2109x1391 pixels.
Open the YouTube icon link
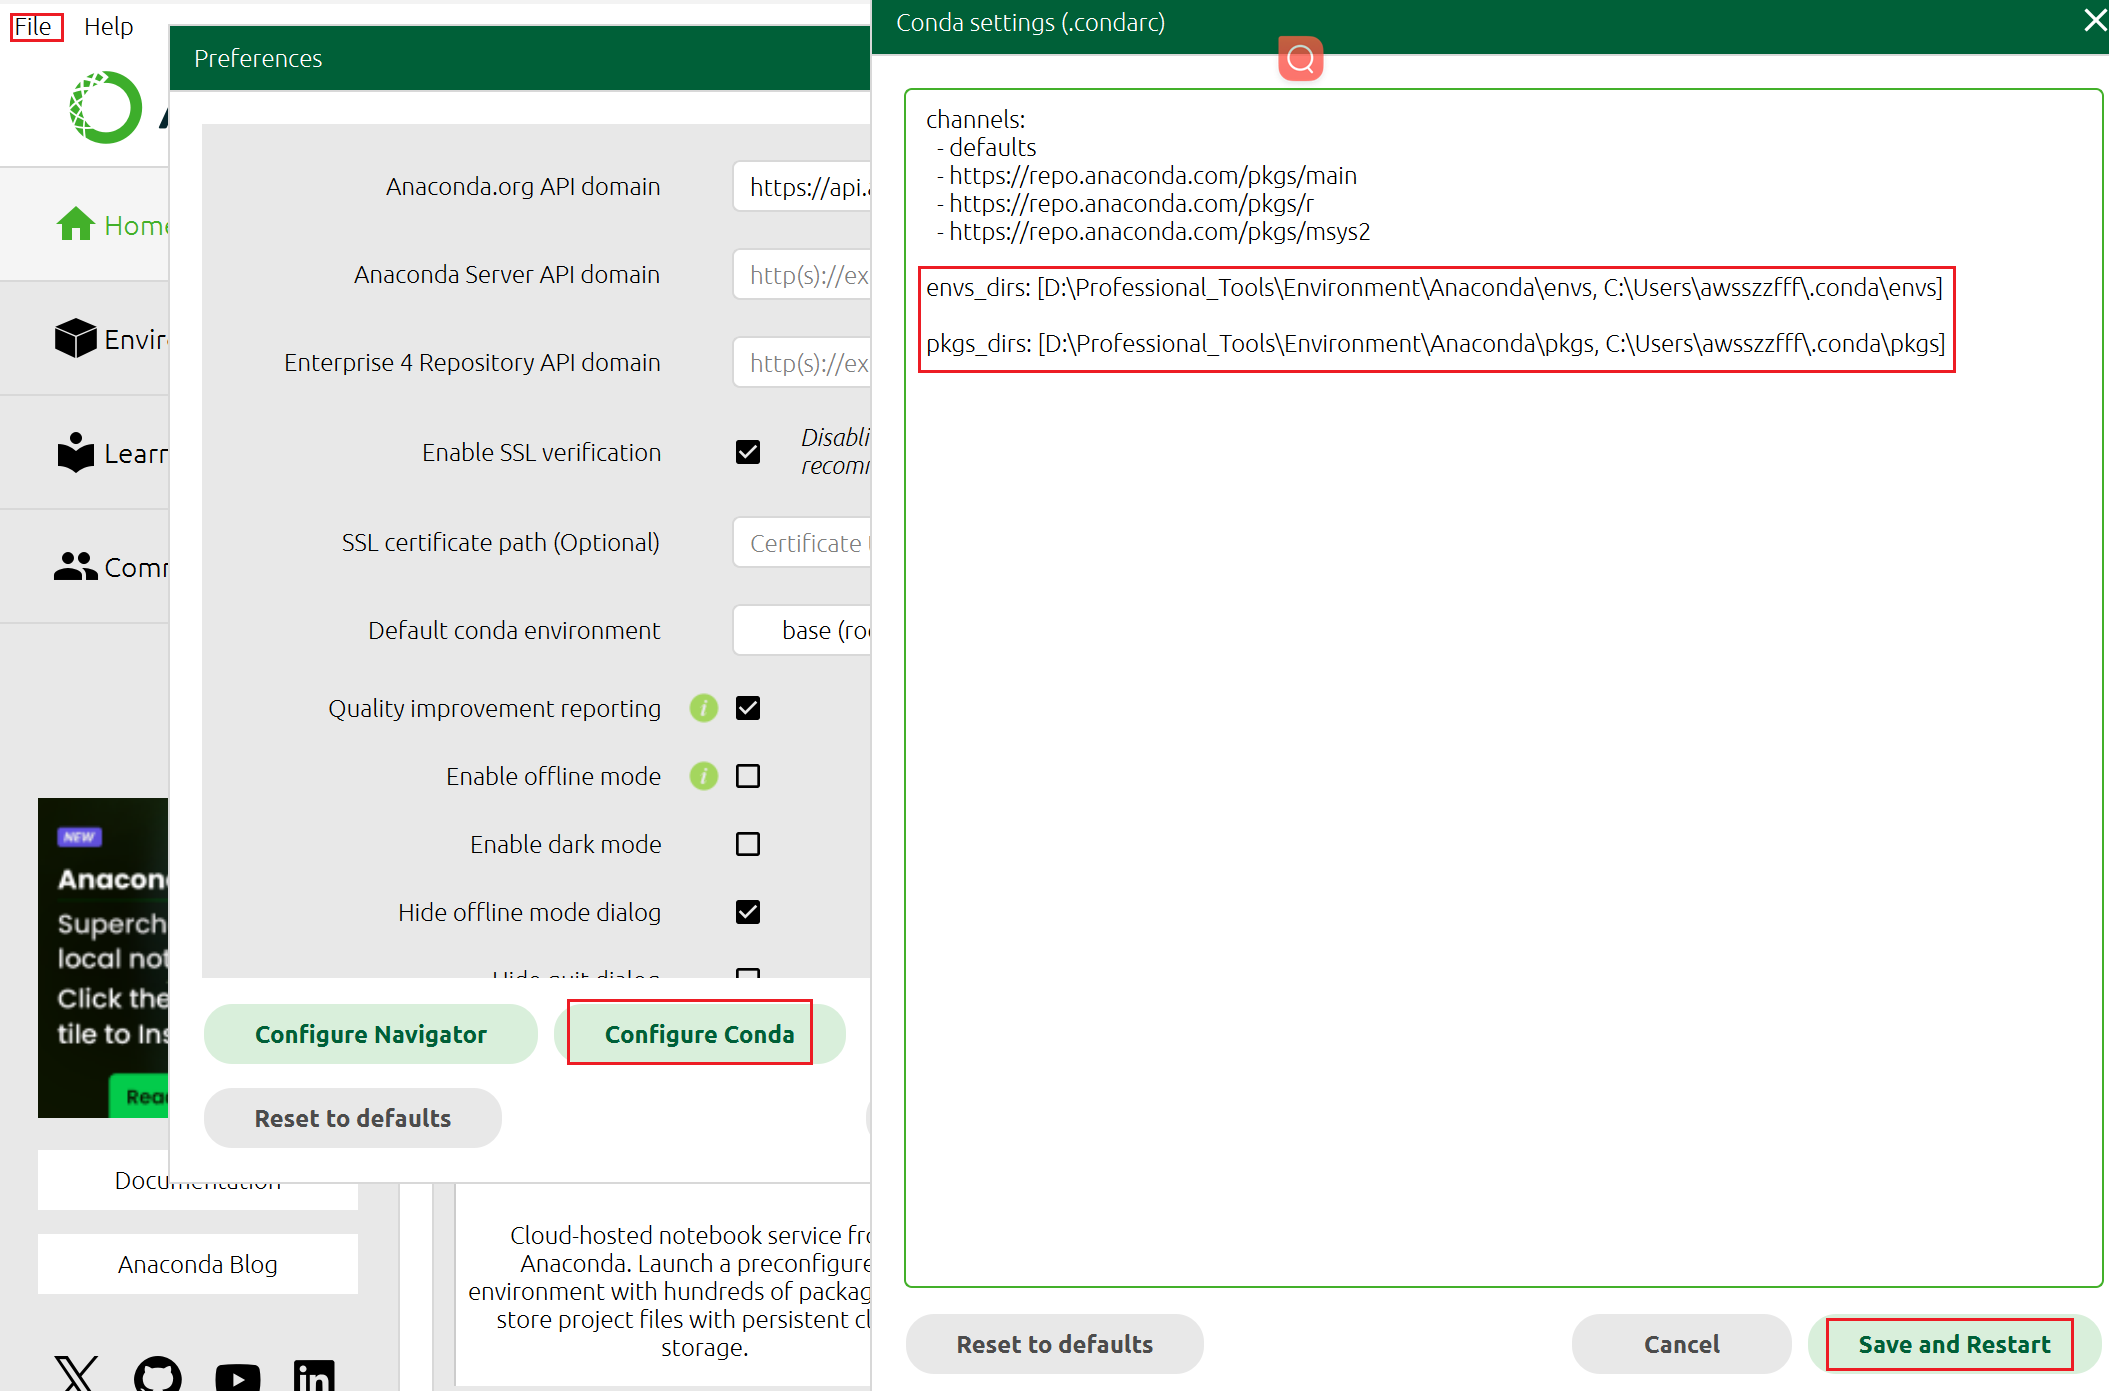click(237, 1377)
